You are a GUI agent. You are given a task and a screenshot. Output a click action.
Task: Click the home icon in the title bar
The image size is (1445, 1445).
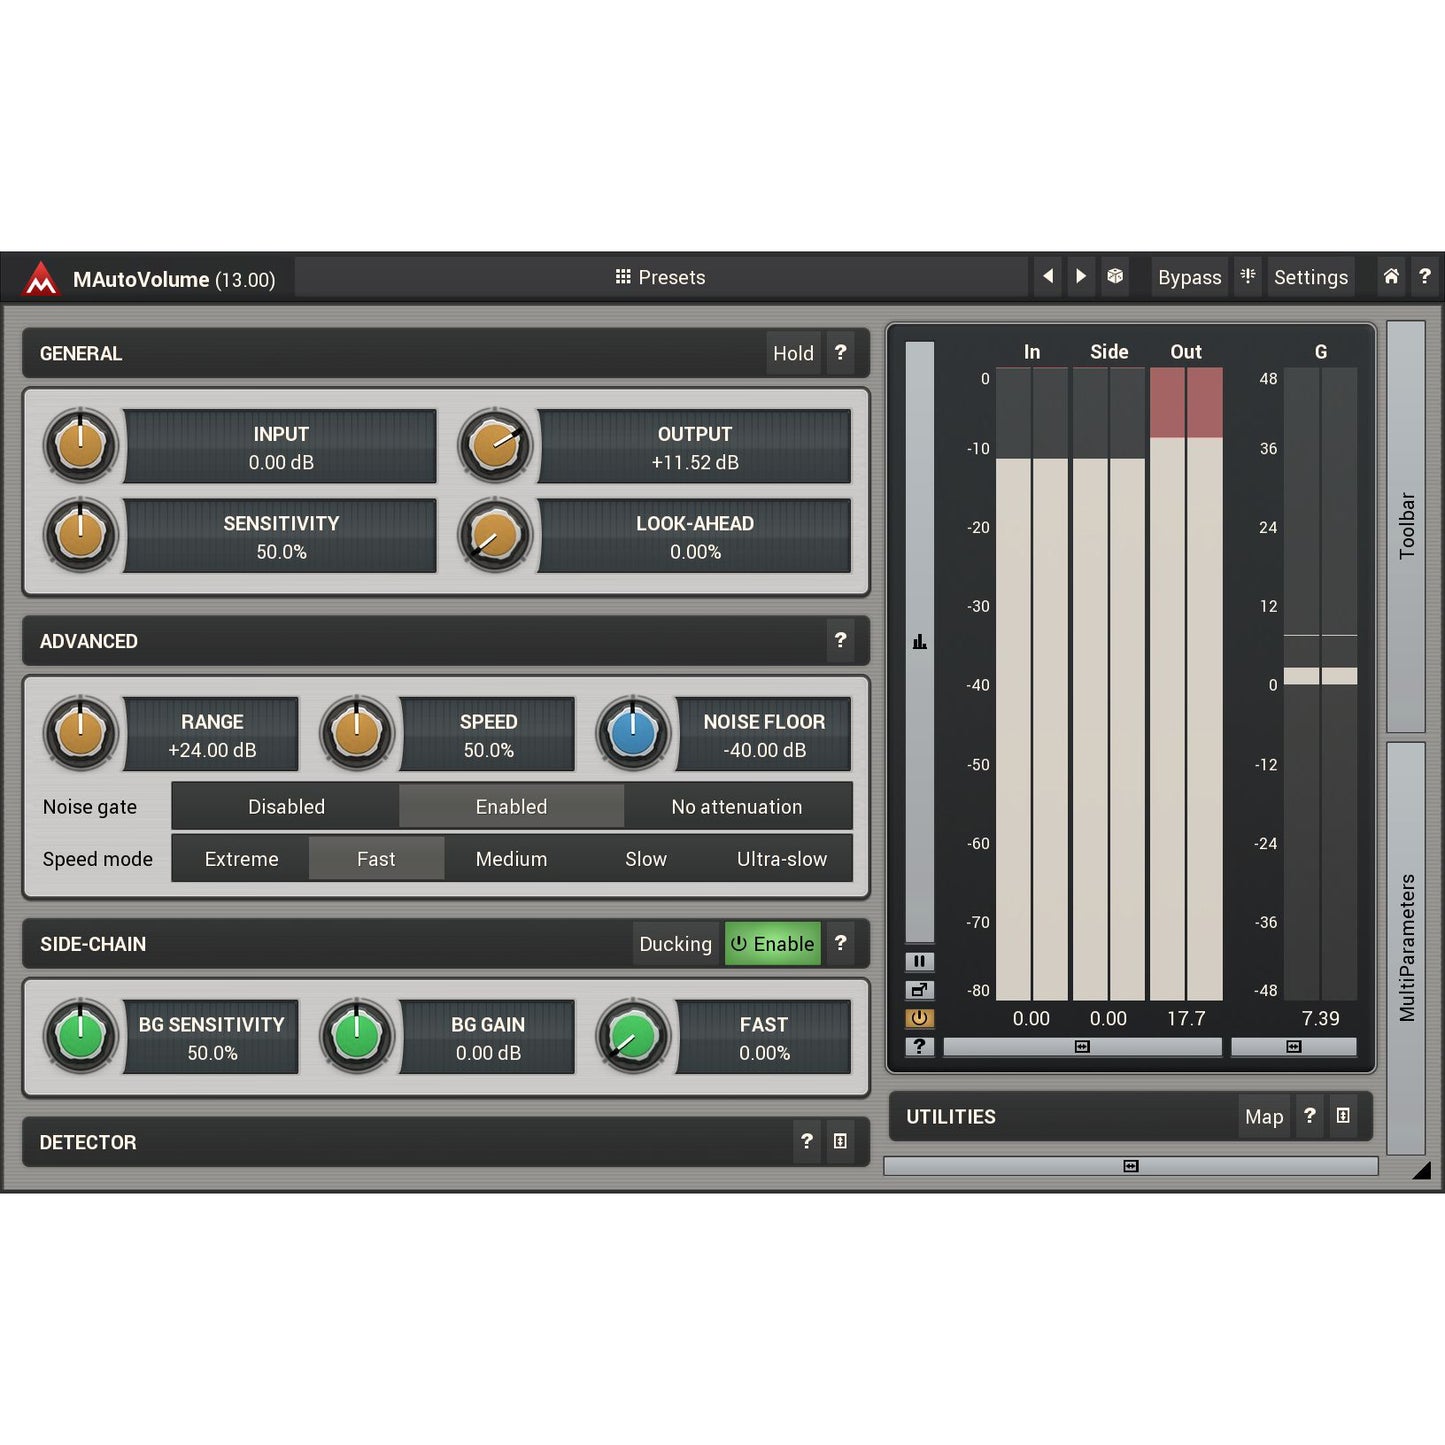pos(1390,277)
